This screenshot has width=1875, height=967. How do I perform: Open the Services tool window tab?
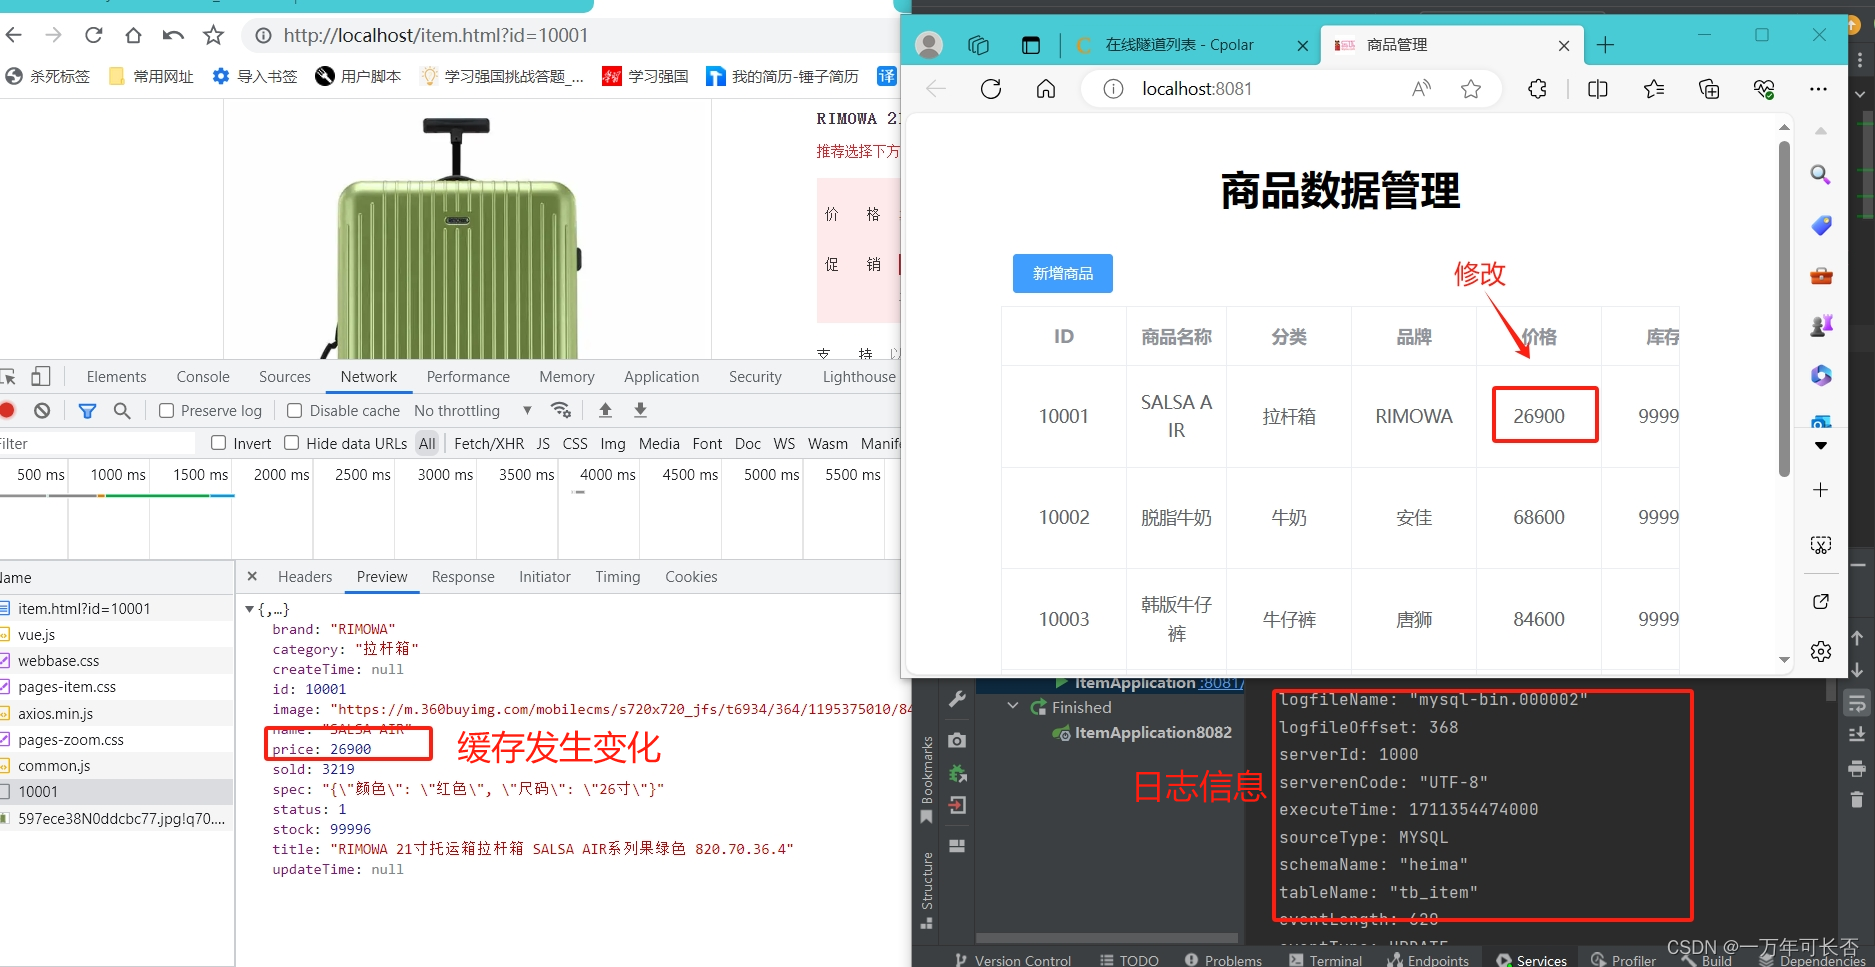tap(1531, 959)
